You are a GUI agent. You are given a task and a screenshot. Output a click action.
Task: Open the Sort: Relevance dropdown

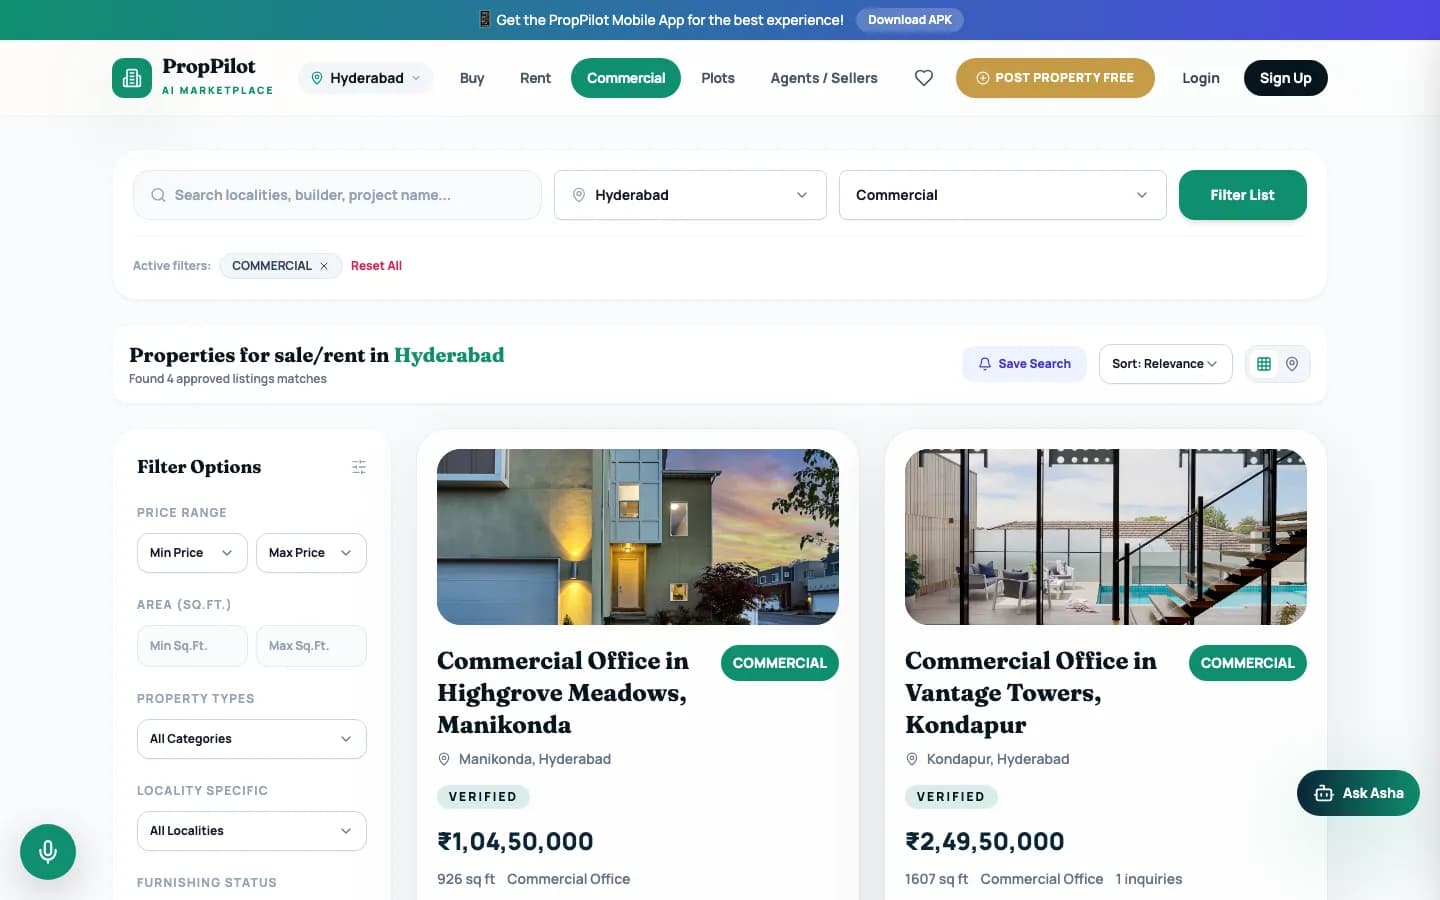point(1165,364)
